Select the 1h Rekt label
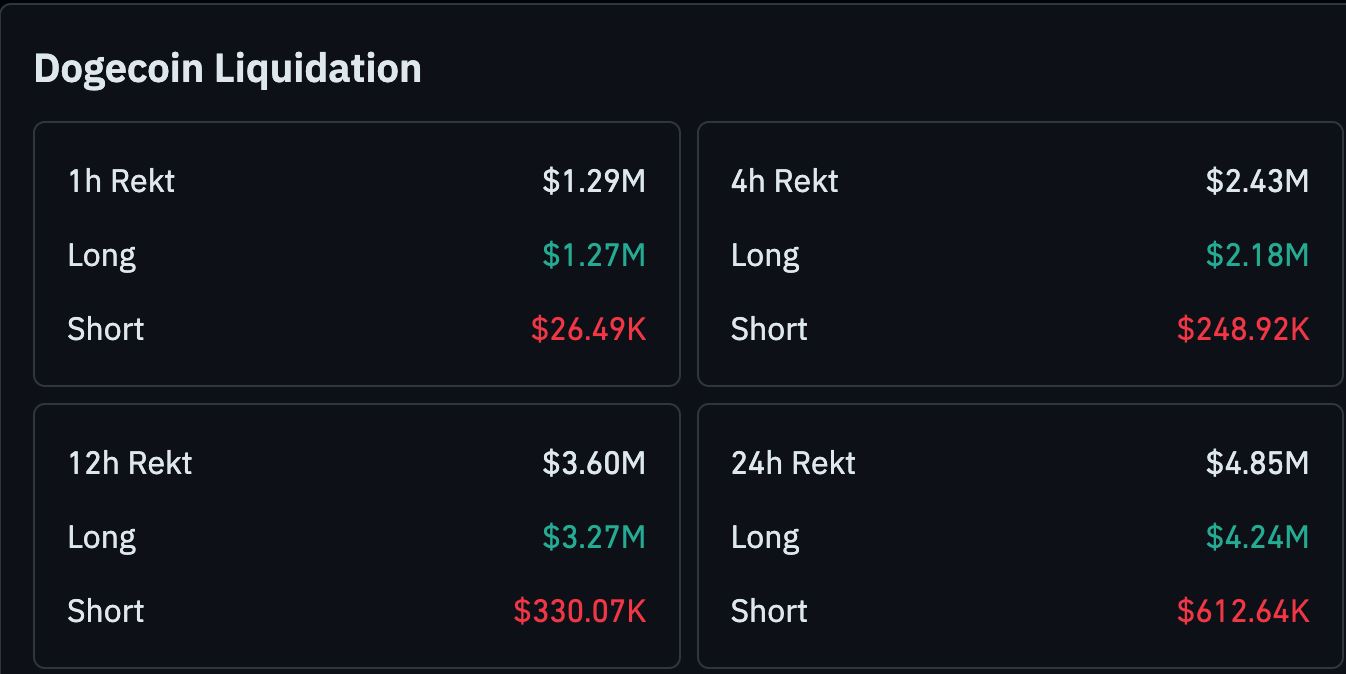1346x674 pixels. tap(121, 181)
